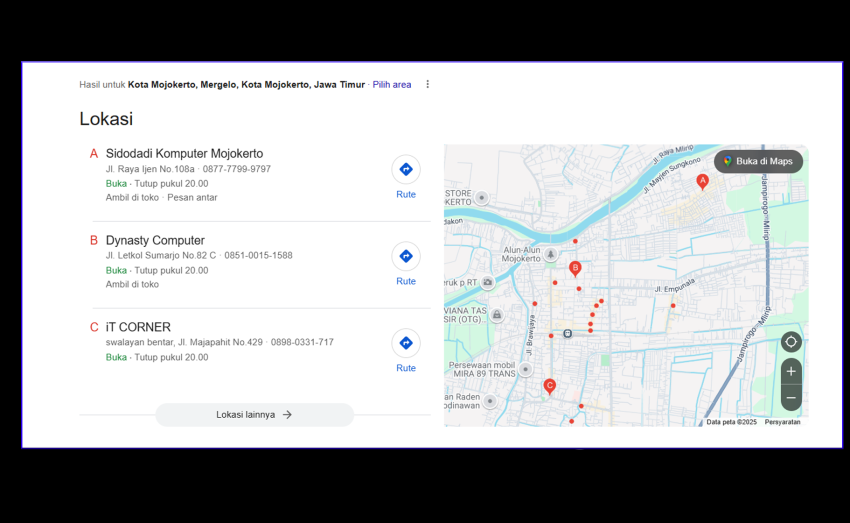Open Dynasty Computer listing
This screenshot has width=850, height=523.
pyautogui.click(x=155, y=240)
